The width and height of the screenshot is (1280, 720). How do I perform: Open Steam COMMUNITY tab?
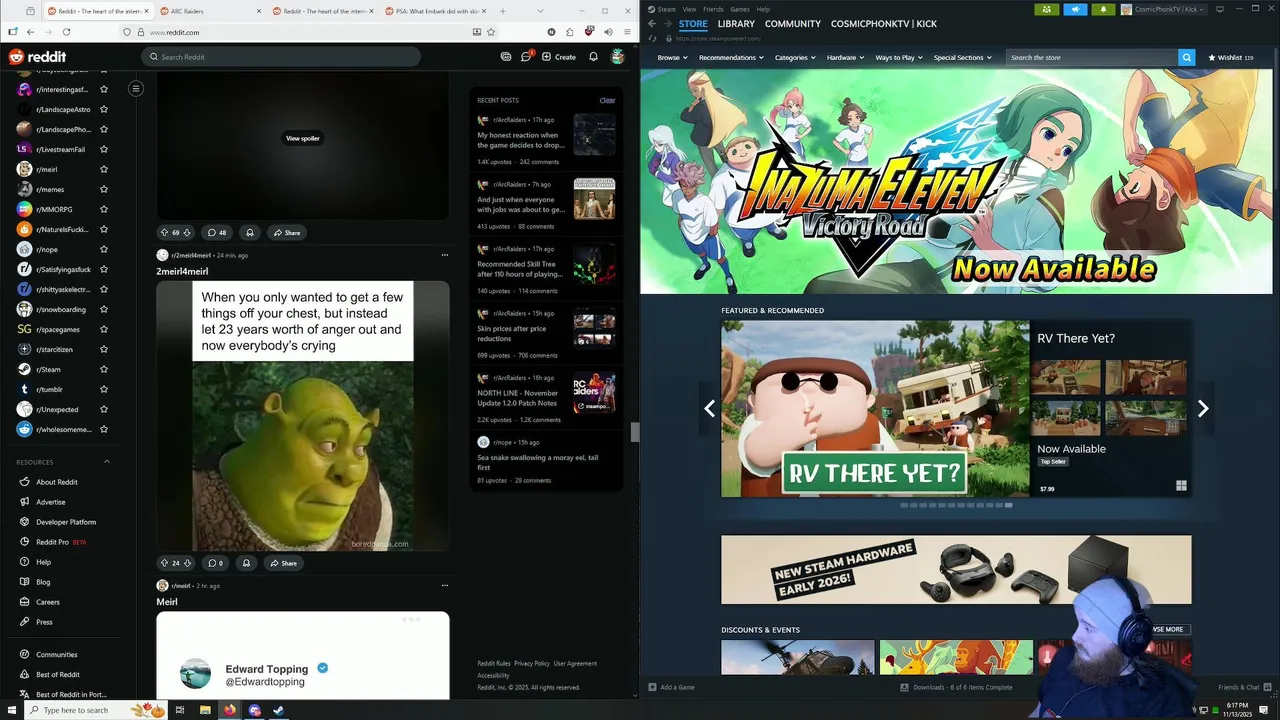(x=793, y=23)
